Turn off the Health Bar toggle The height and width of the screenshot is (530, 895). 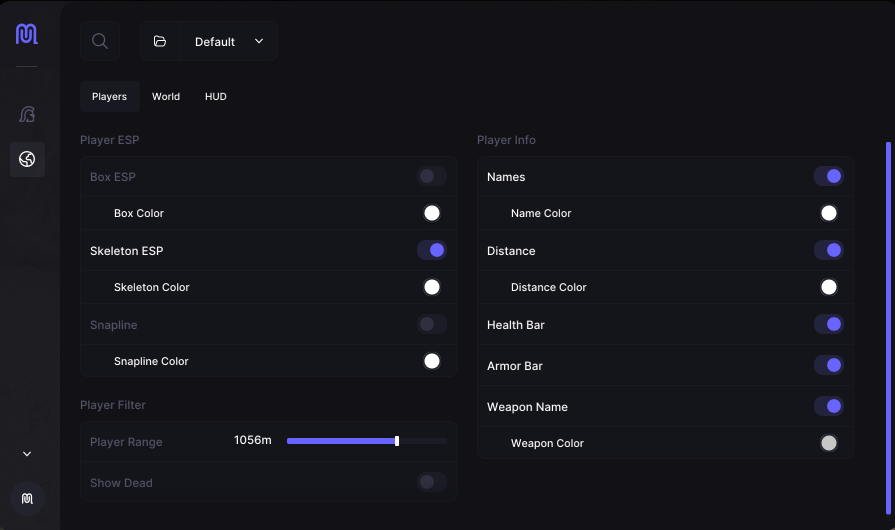point(828,324)
